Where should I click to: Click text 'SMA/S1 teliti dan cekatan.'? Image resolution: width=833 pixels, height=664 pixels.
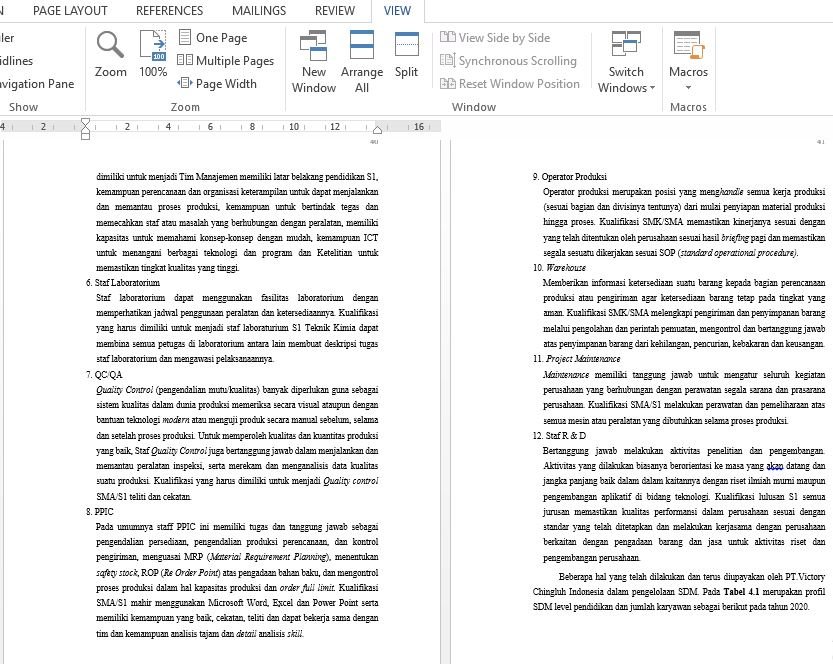[x=143, y=497]
